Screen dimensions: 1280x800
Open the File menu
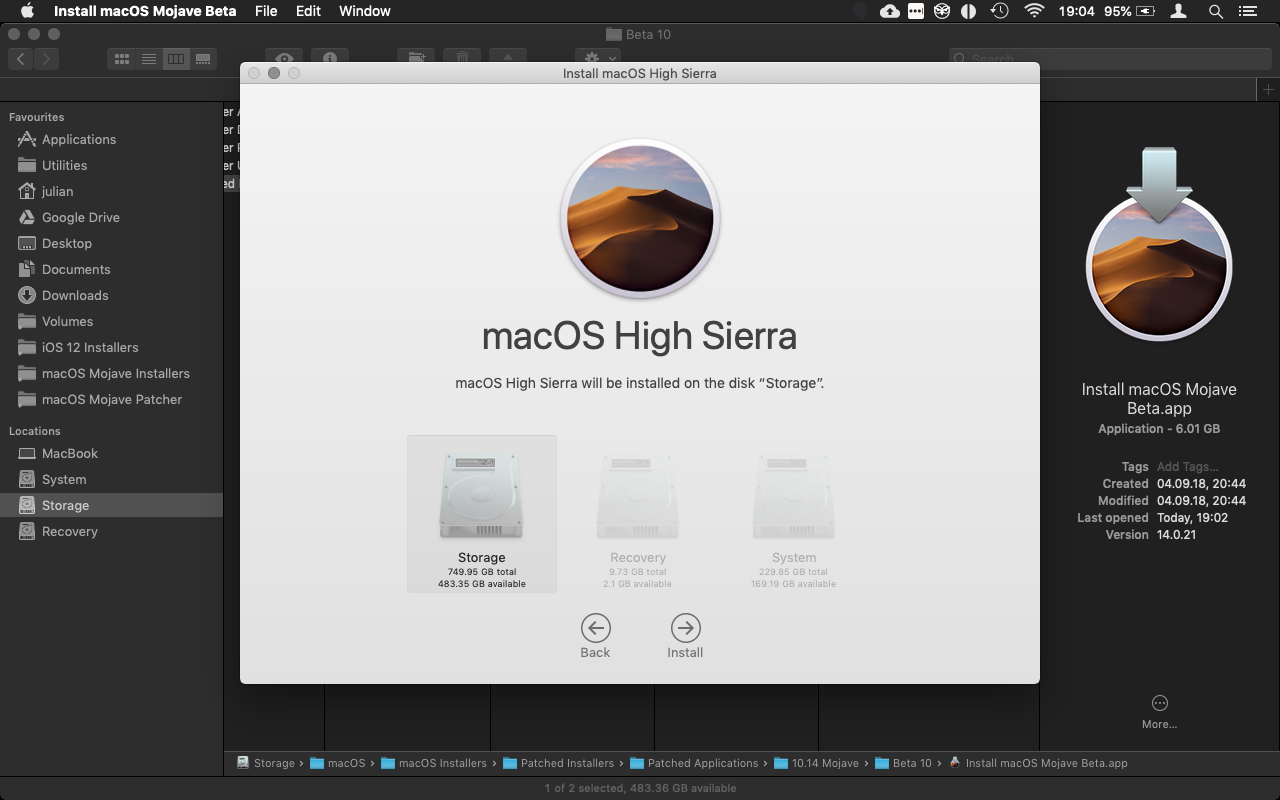click(x=266, y=11)
